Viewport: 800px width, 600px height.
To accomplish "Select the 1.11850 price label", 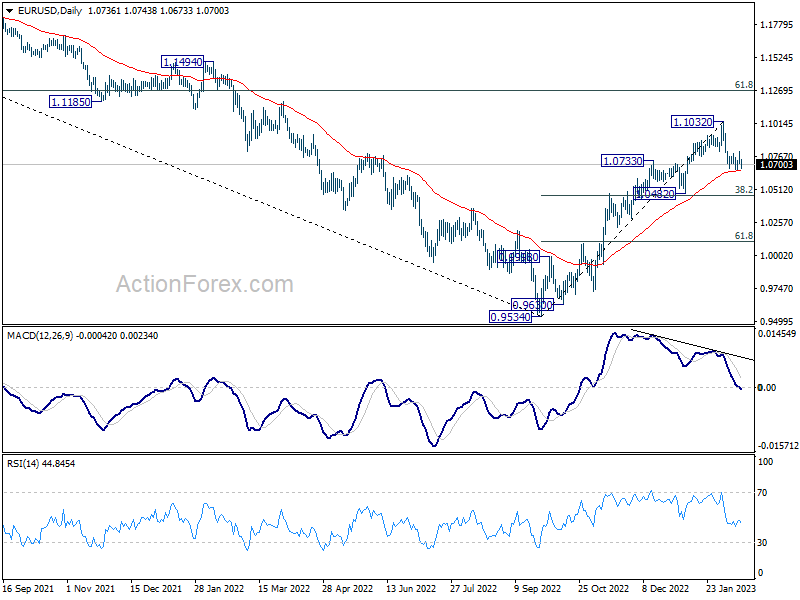I will (x=70, y=102).
